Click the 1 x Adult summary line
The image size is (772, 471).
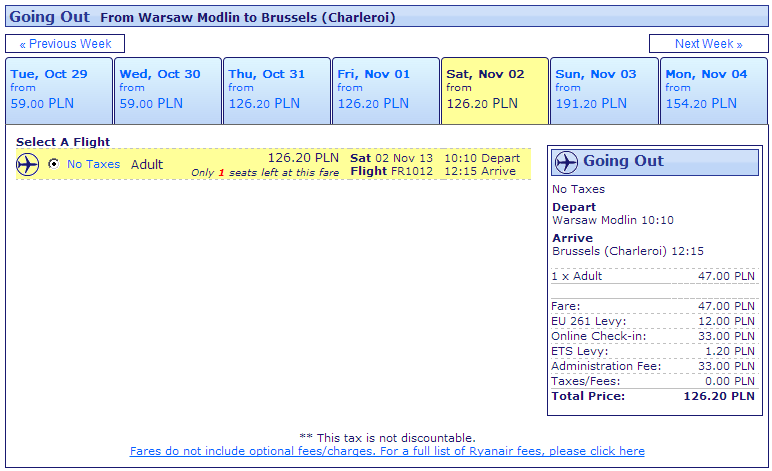(653, 276)
